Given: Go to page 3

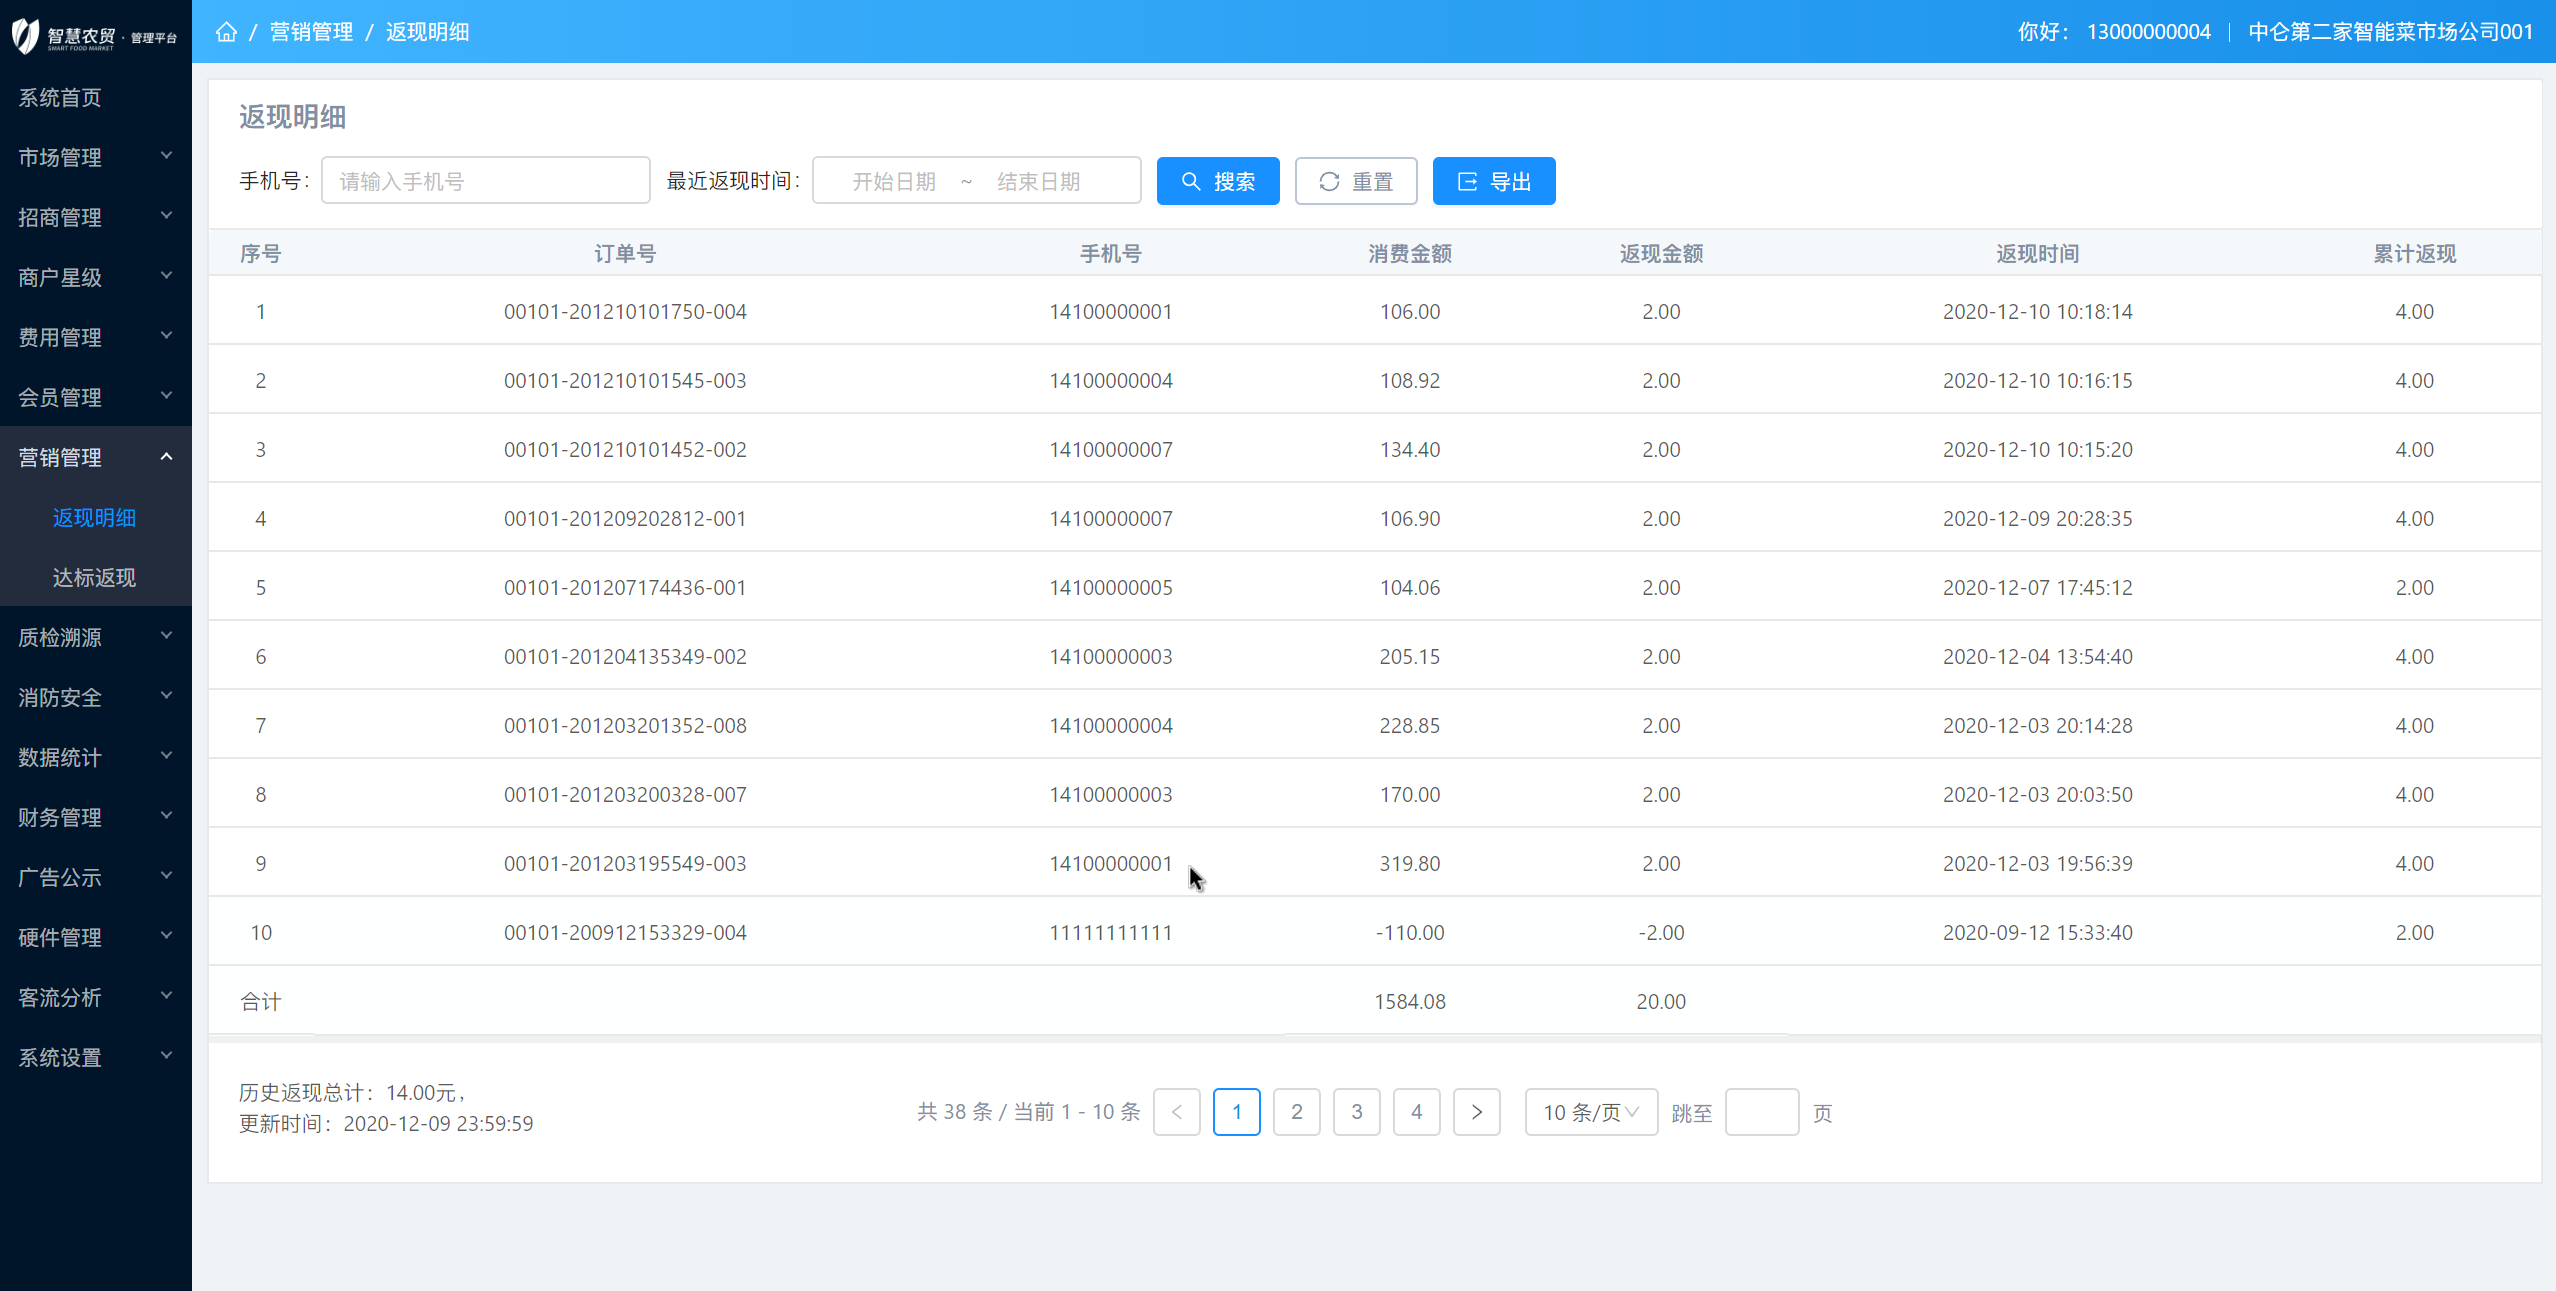Looking at the screenshot, I should click(x=1356, y=1112).
